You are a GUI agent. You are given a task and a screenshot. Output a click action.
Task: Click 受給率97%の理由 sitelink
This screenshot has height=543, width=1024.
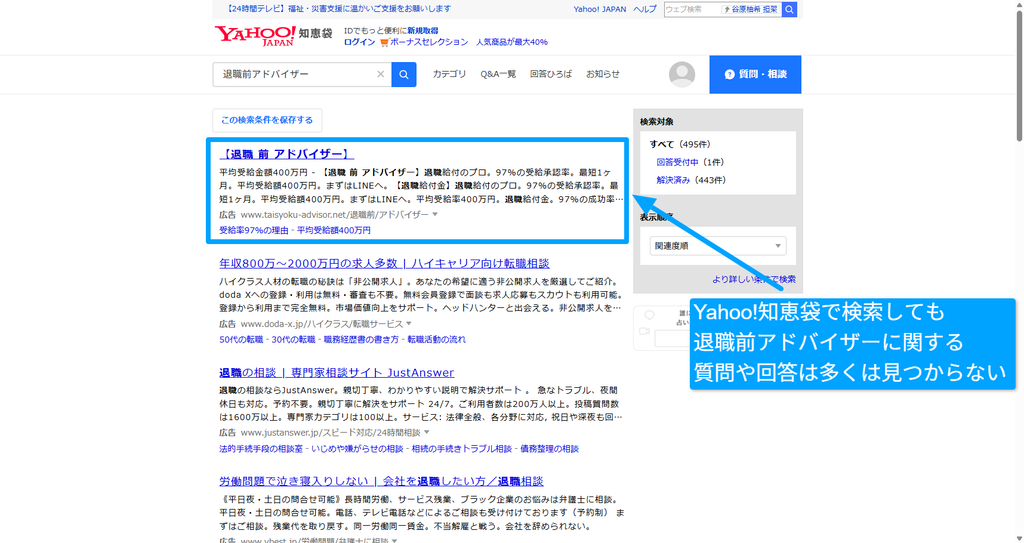[x=253, y=230]
